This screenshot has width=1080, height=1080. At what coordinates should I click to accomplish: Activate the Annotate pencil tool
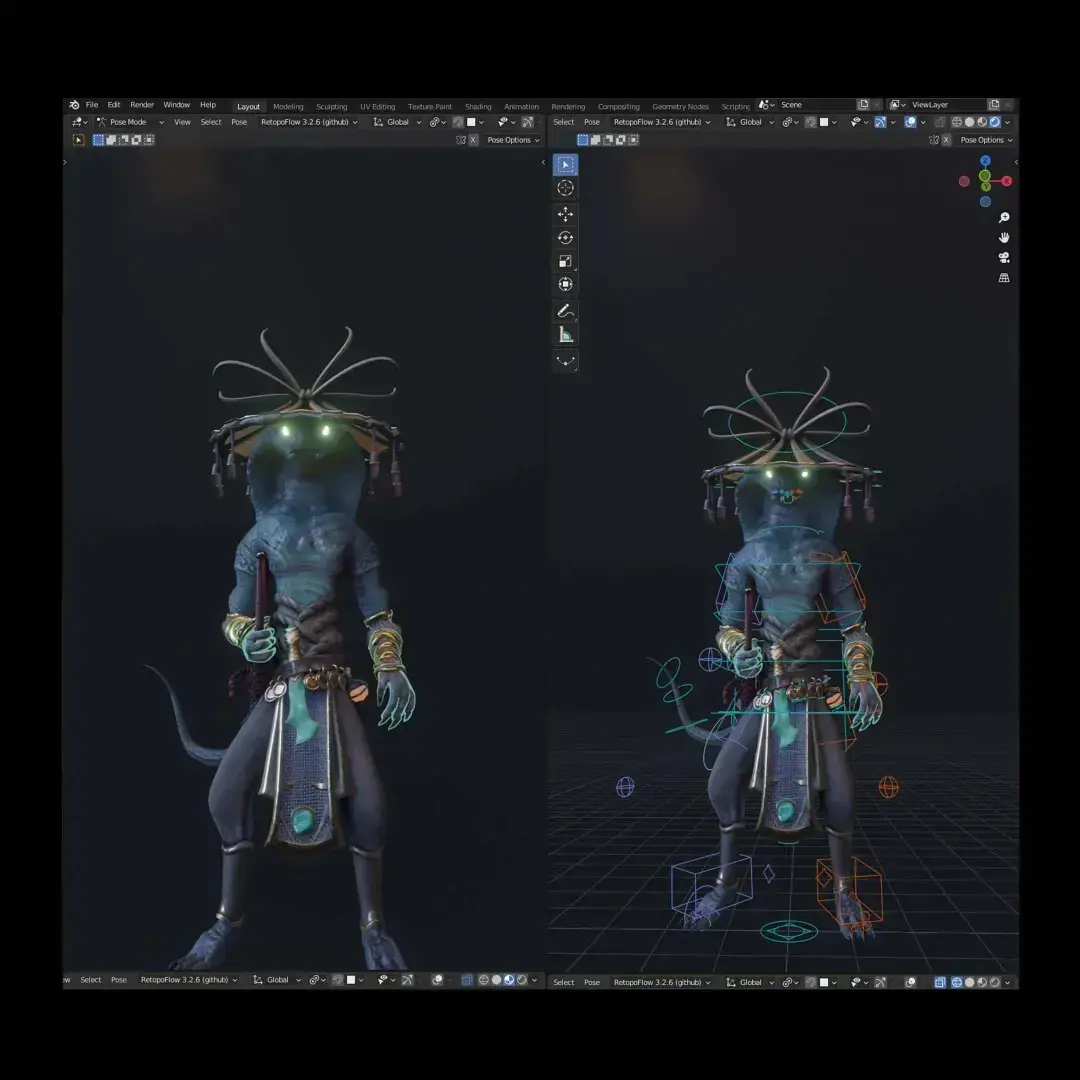(x=565, y=311)
